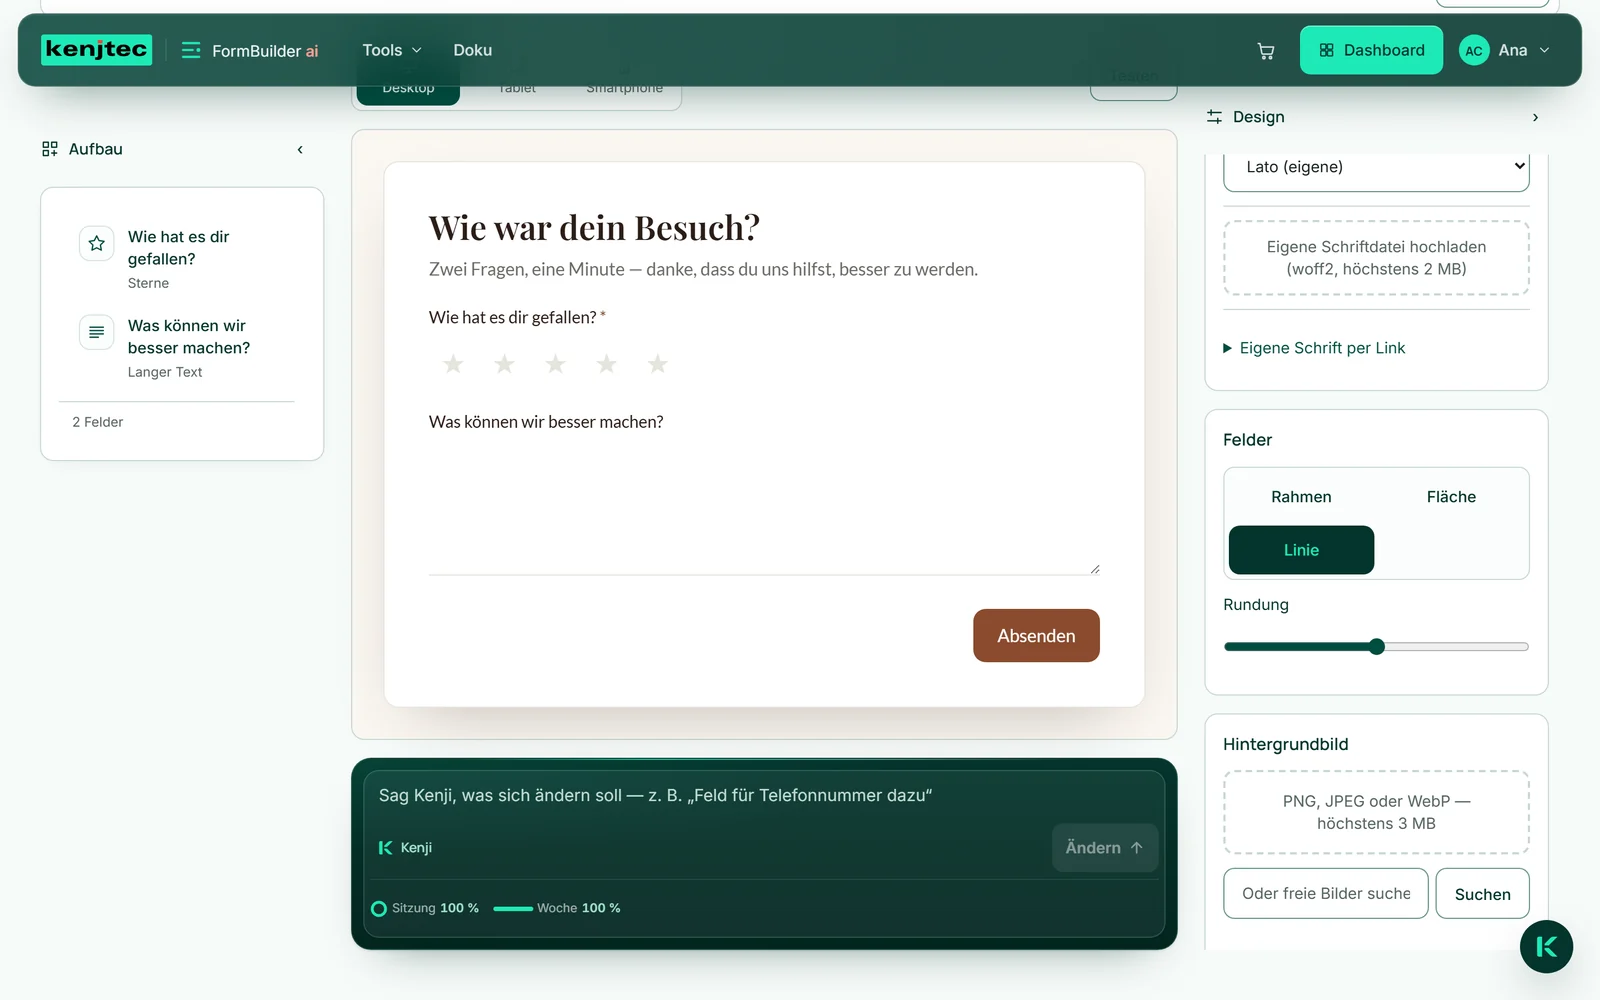Screen dimensions: 1600x1000
Task: Click the 'Wie war dein Besuch?' heading
Action: pyautogui.click(x=594, y=228)
